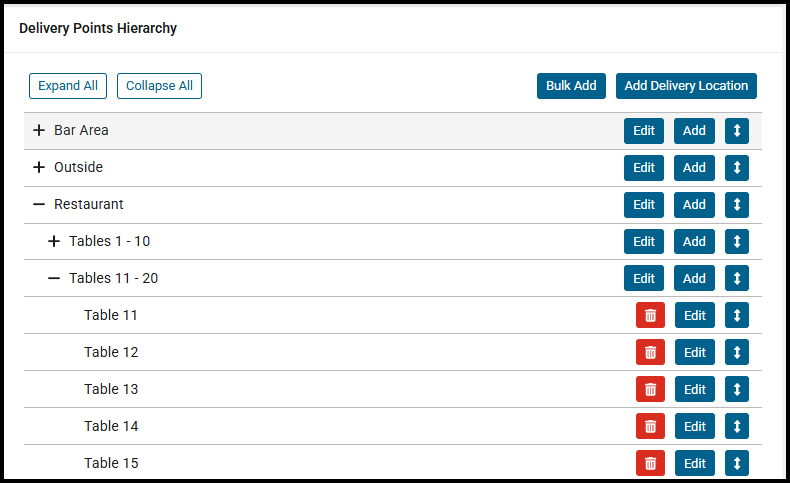790x483 pixels.
Task: Open Bulk Add
Action: point(571,86)
